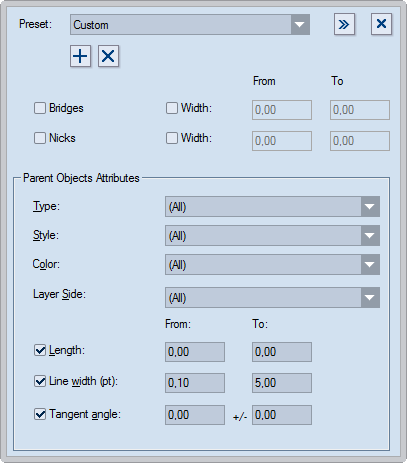Open the Layer Side dropdown
407x463 pixels.
[272, 298]
